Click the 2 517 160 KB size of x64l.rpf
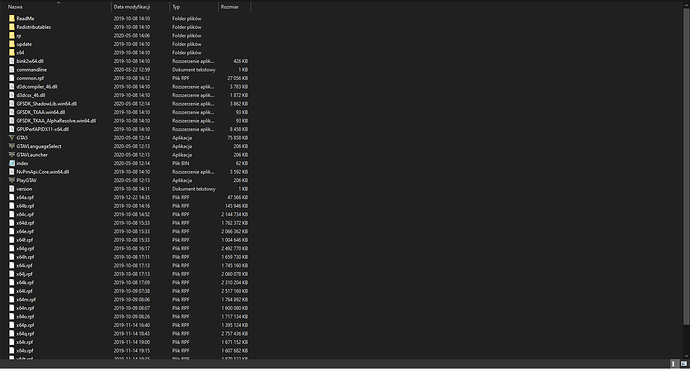 pos(235,291)
